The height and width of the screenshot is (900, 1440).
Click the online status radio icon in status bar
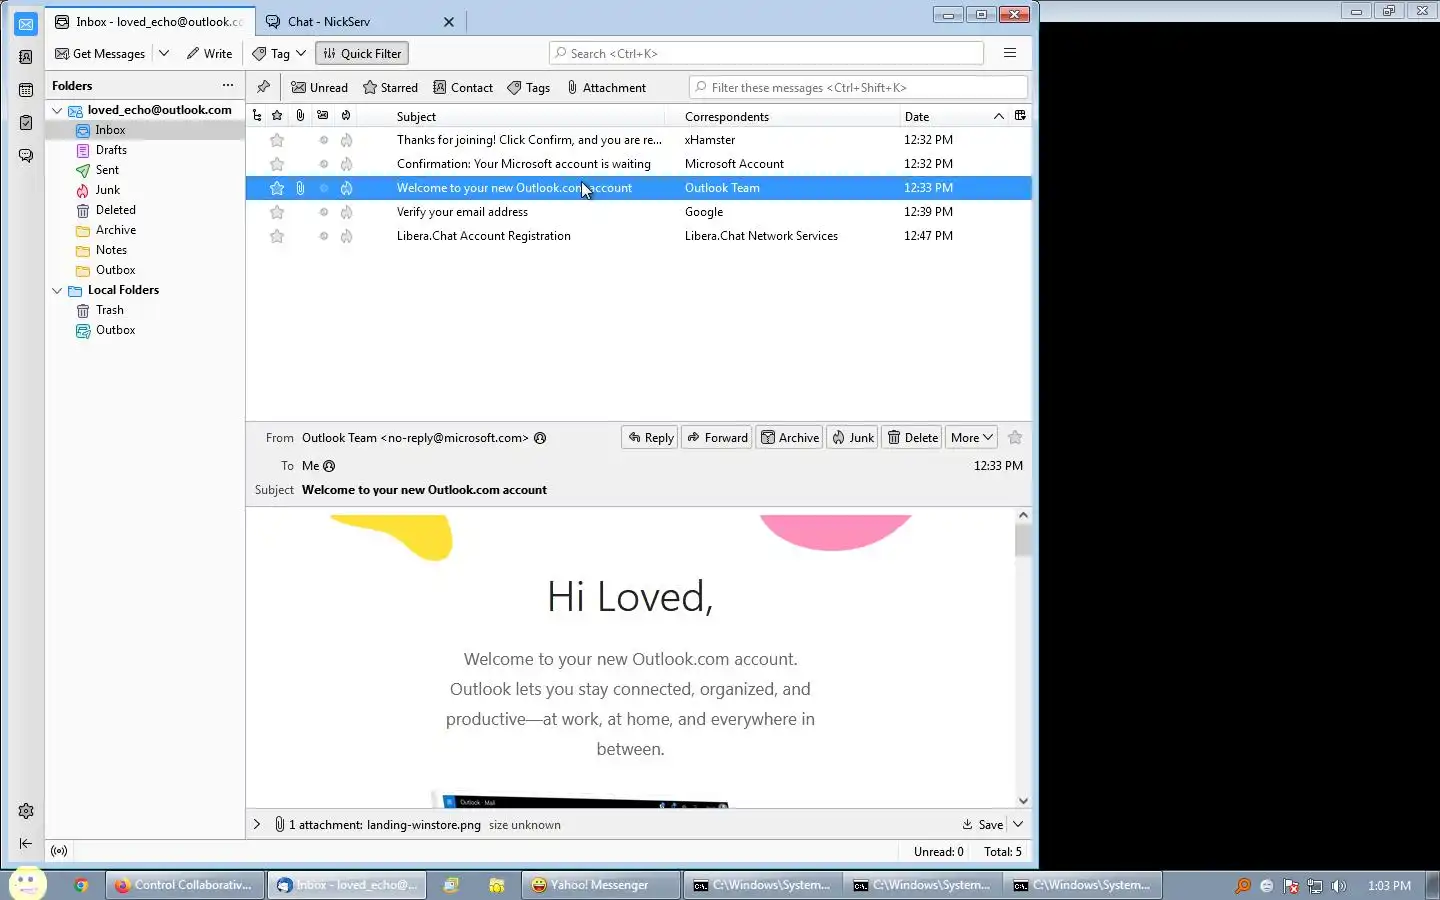tap(59, 851)
